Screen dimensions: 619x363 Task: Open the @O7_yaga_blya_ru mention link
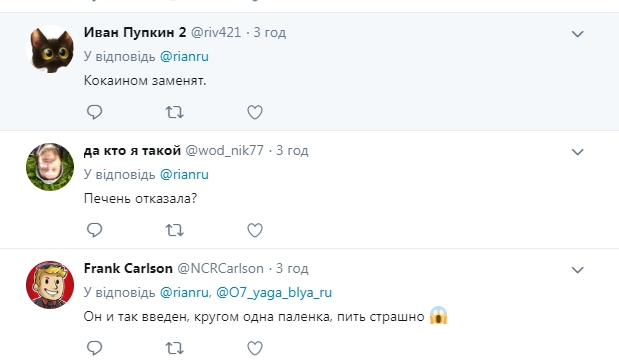click(x=274, y=293)
